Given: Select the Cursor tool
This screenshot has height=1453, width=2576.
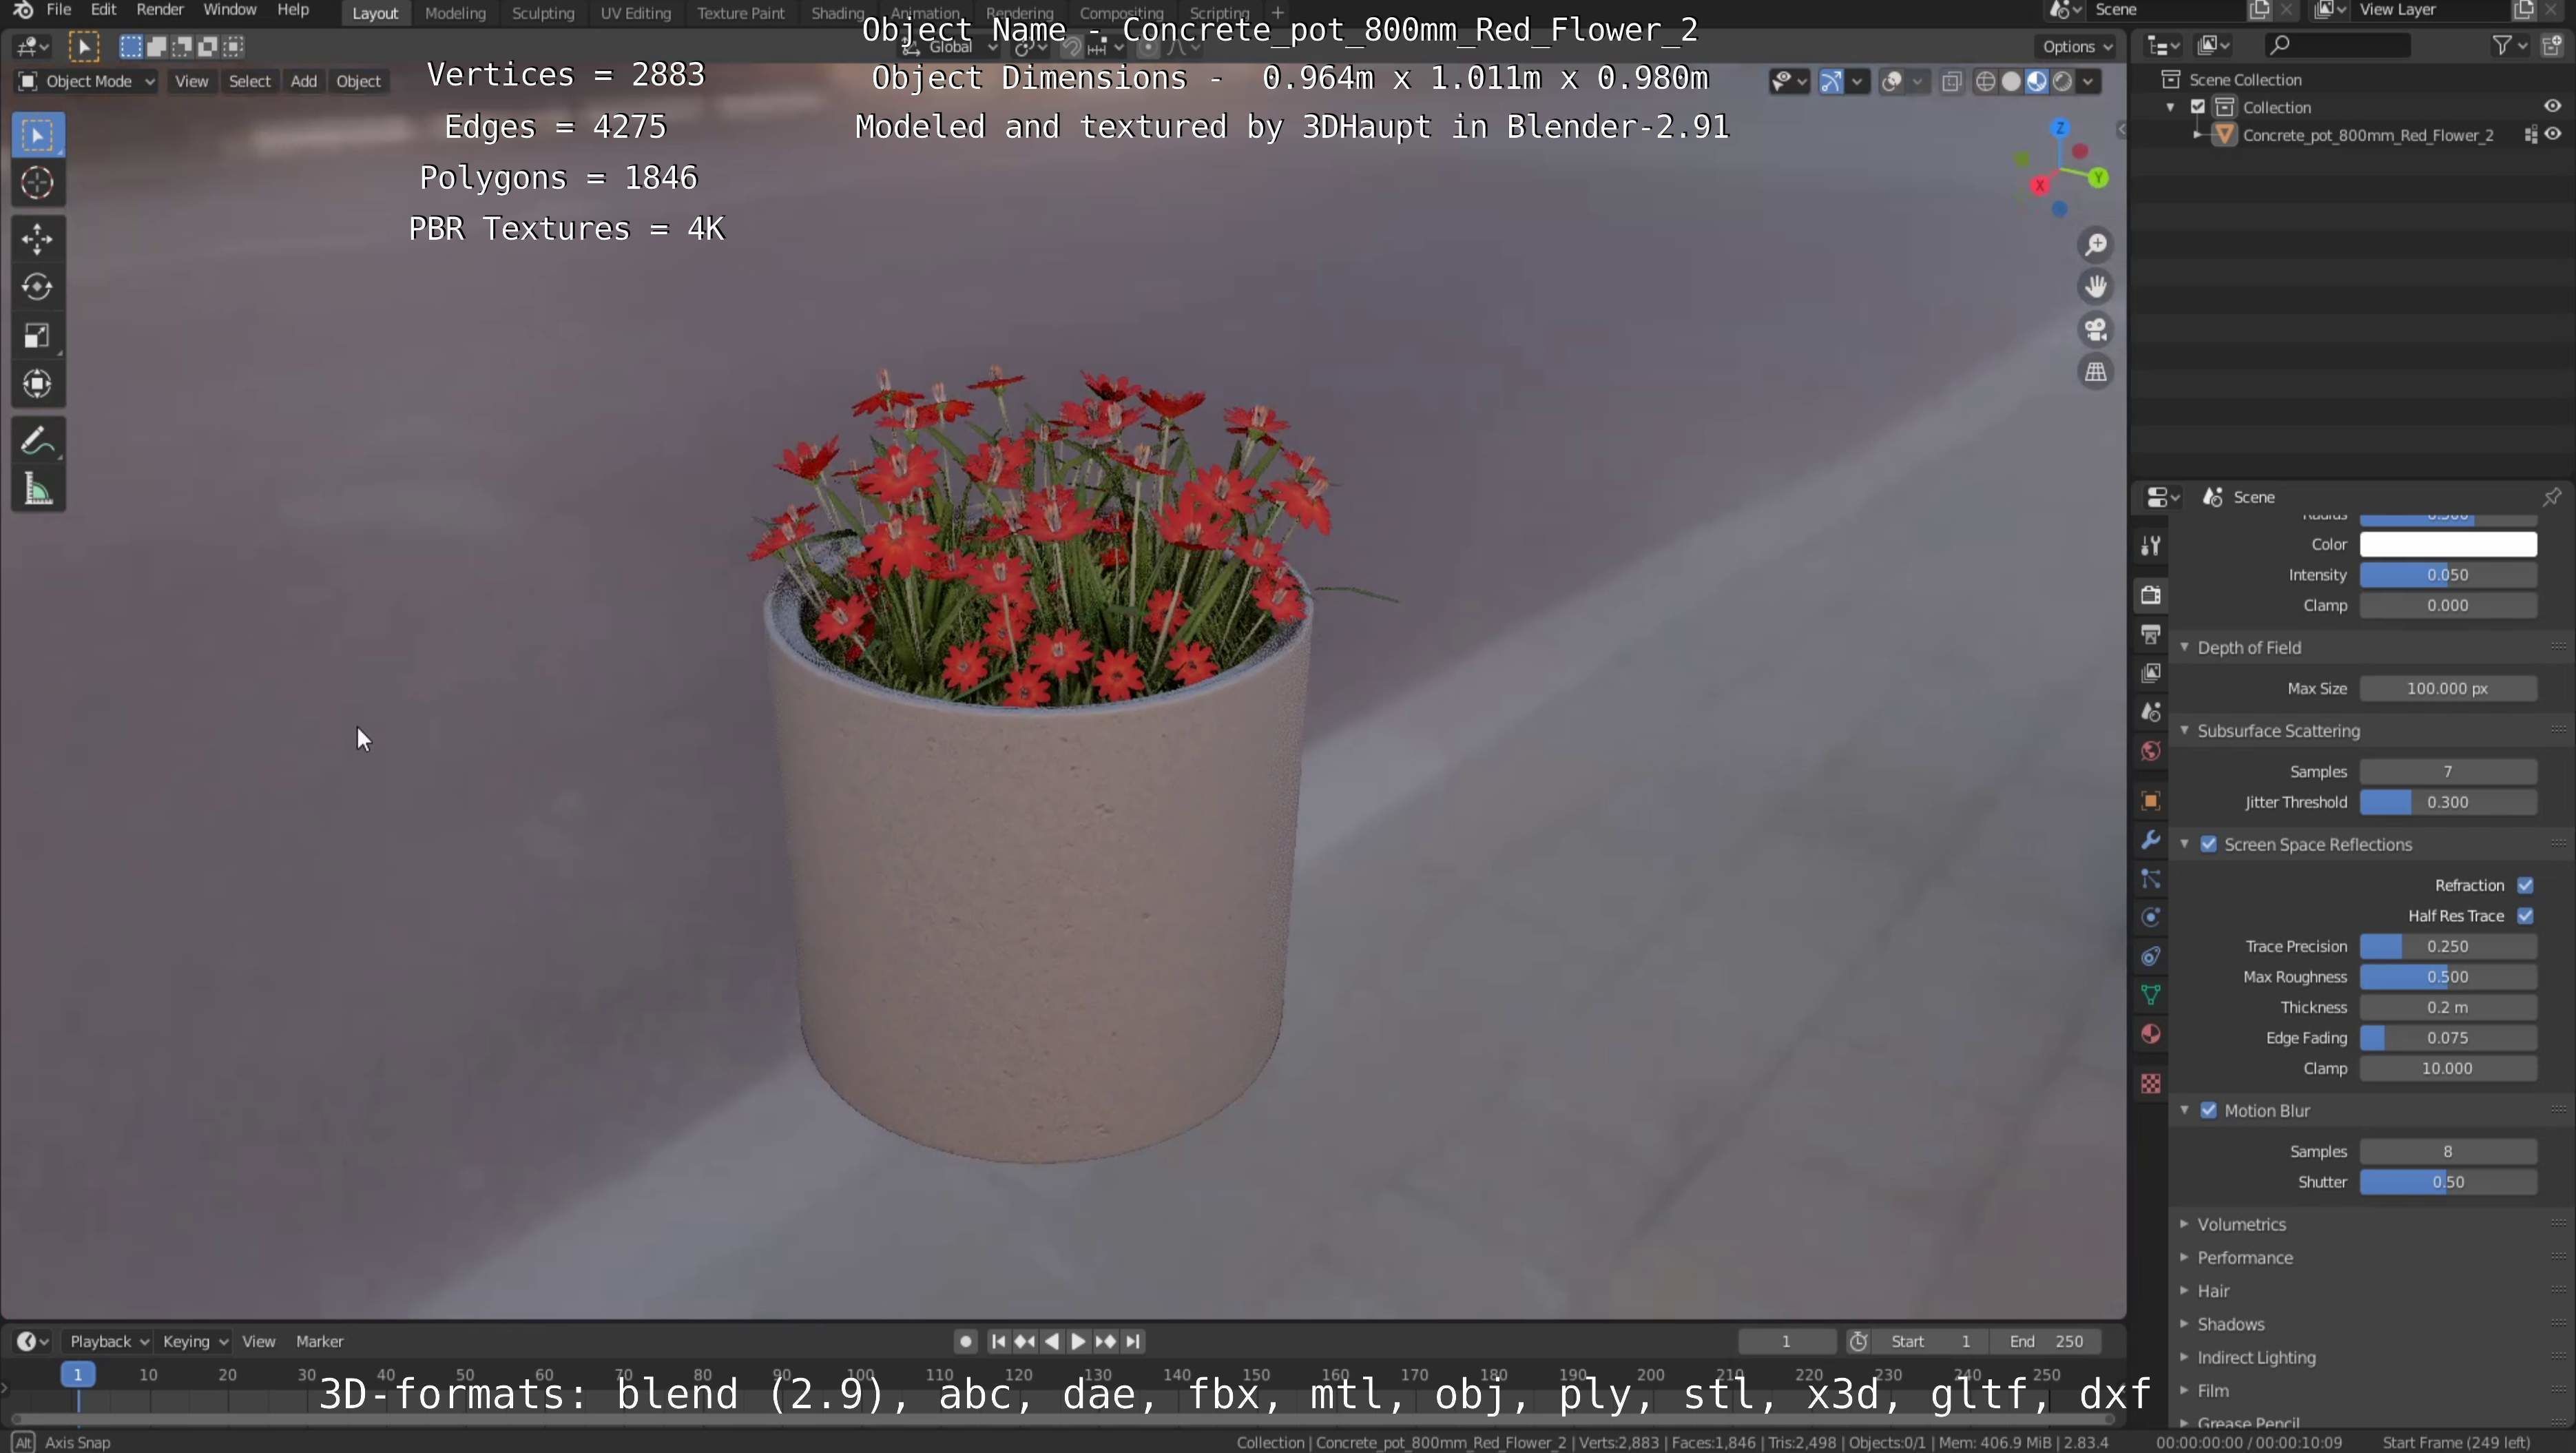Looking at the screenshot, I should 37,183.
